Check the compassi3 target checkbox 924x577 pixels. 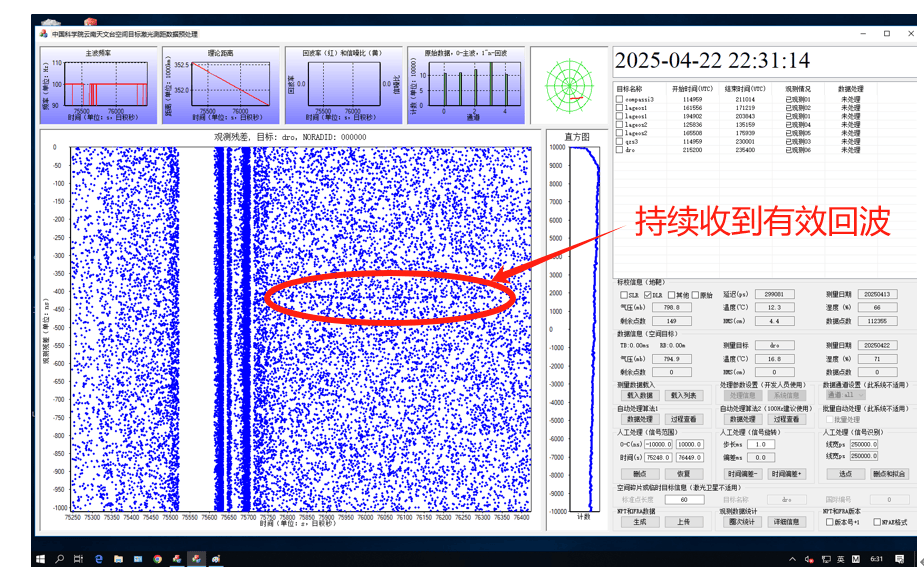621,99
